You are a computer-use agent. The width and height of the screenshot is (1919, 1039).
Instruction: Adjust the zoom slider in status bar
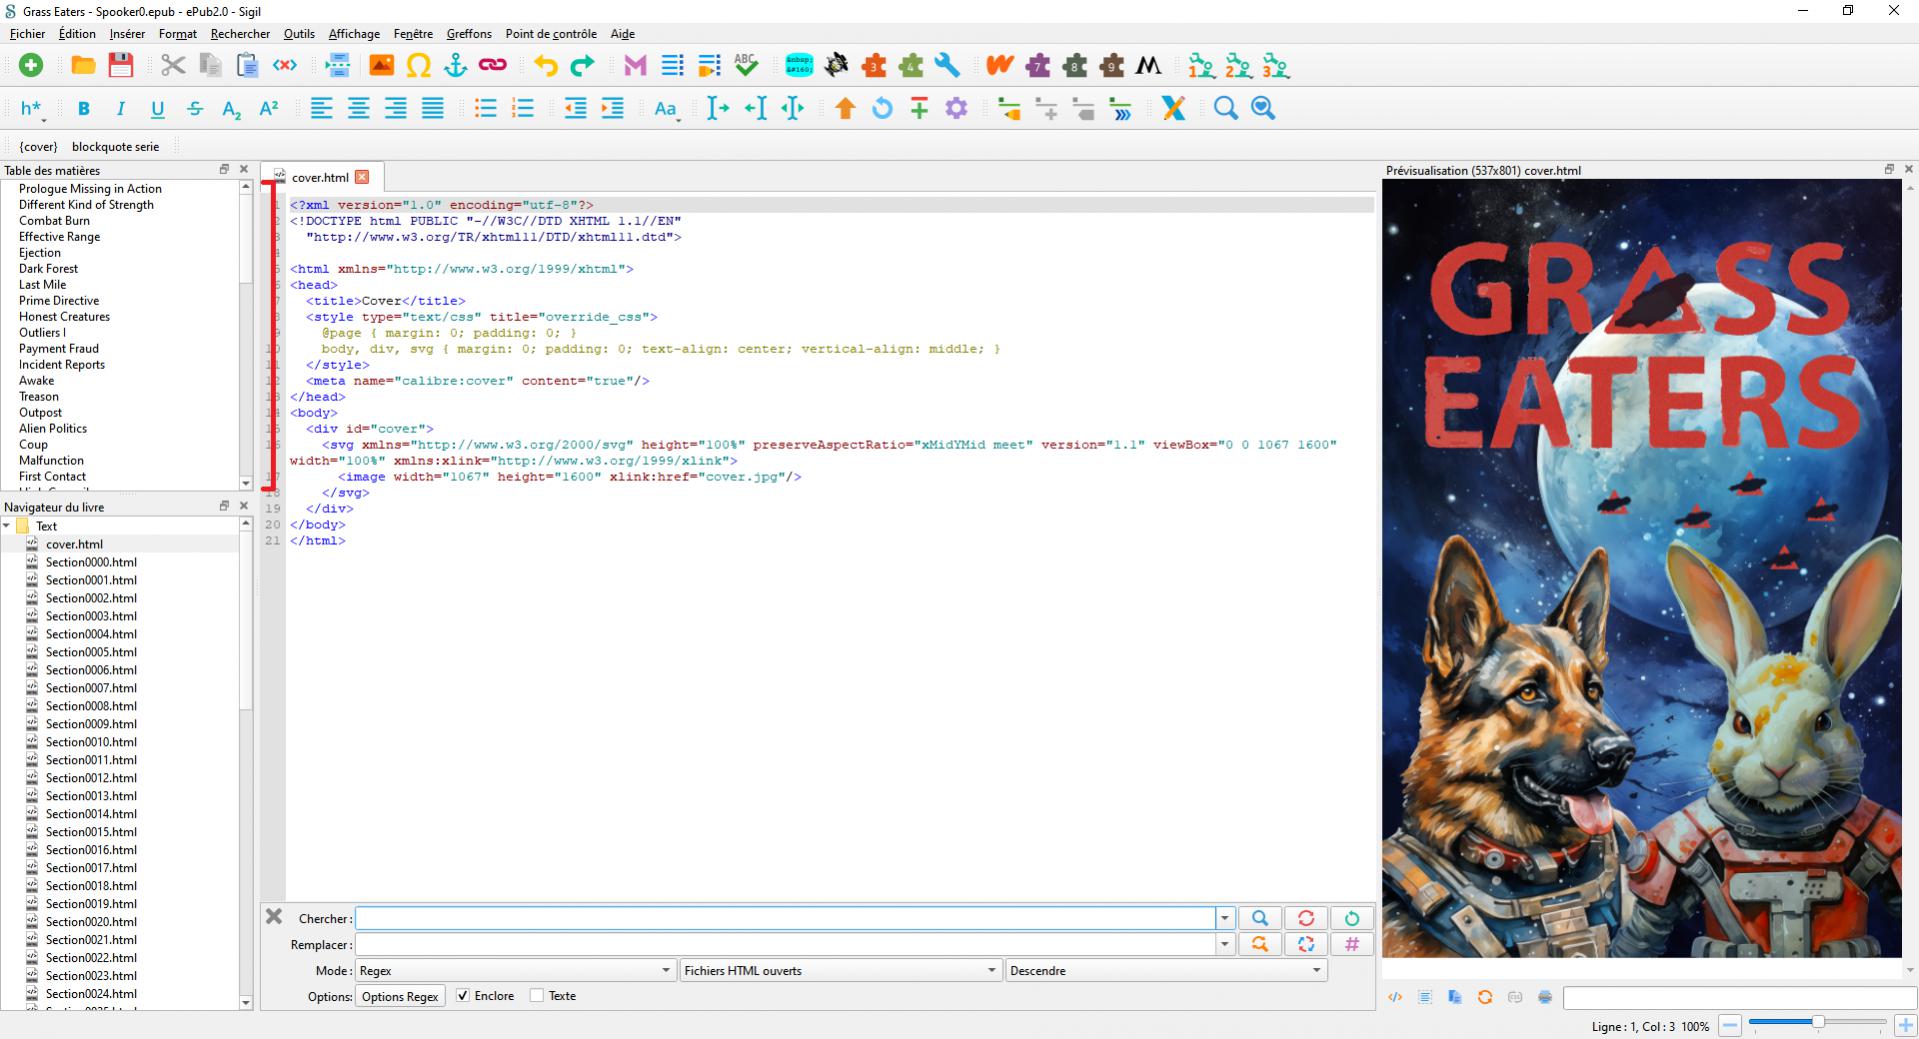[1817, 1022]
